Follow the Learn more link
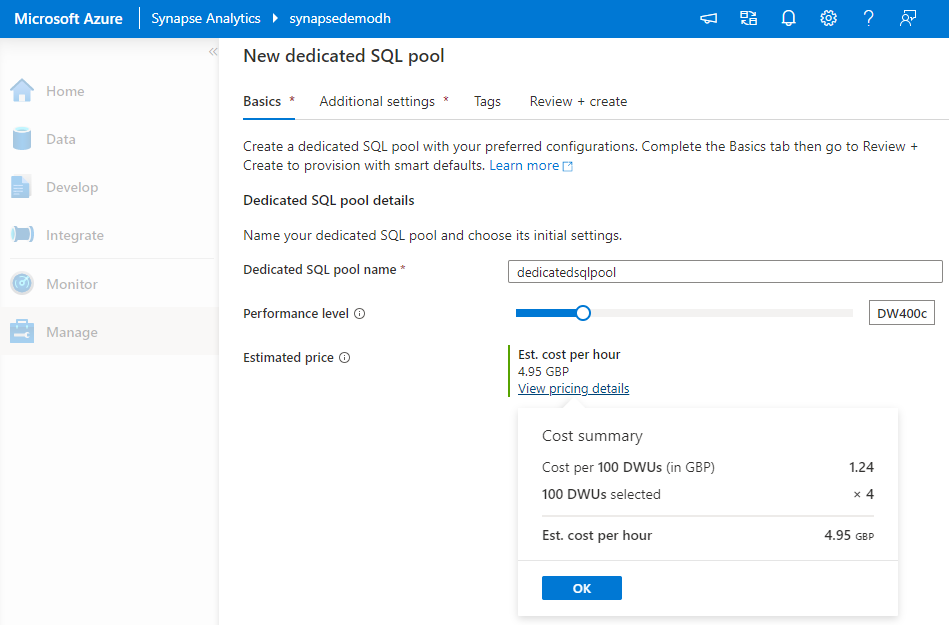This screenshot has height=625, width=949. (531, 166)
